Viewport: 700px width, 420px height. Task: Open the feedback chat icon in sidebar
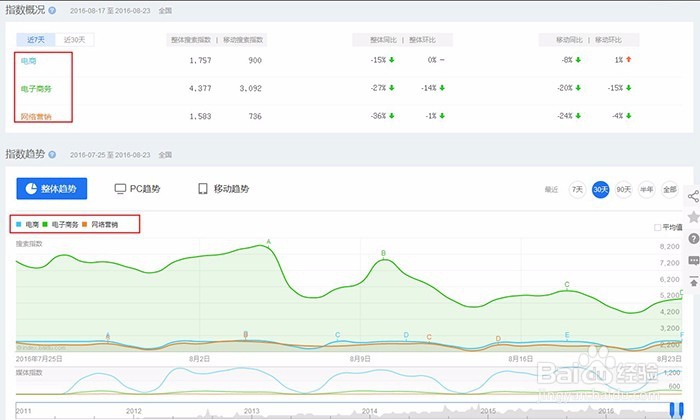693,260
